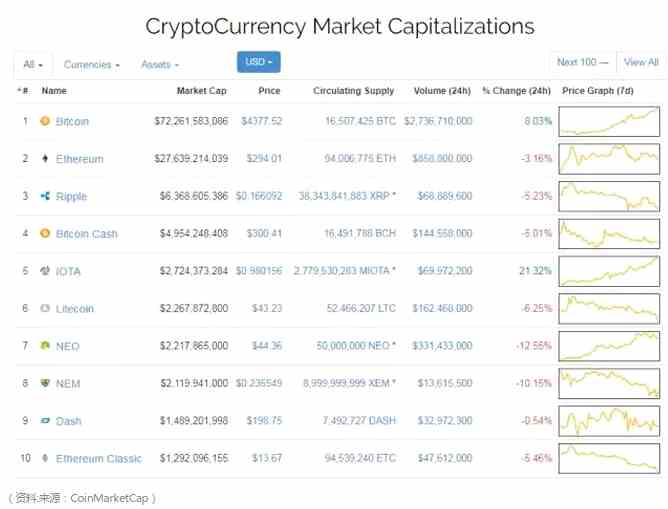The width and height of the screenshot is (668, 509).
Task: Open the All filter dropdown
Action: pos(33,64)
